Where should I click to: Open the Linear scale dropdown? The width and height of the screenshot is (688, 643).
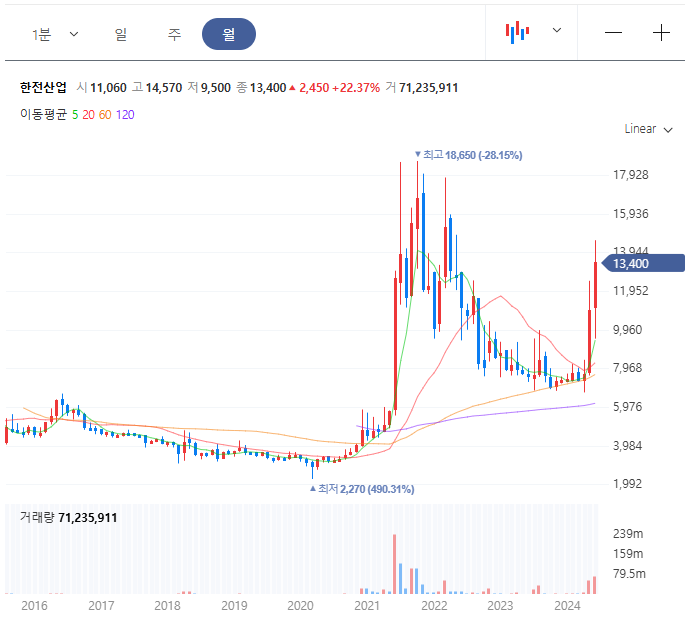point(648,129)
